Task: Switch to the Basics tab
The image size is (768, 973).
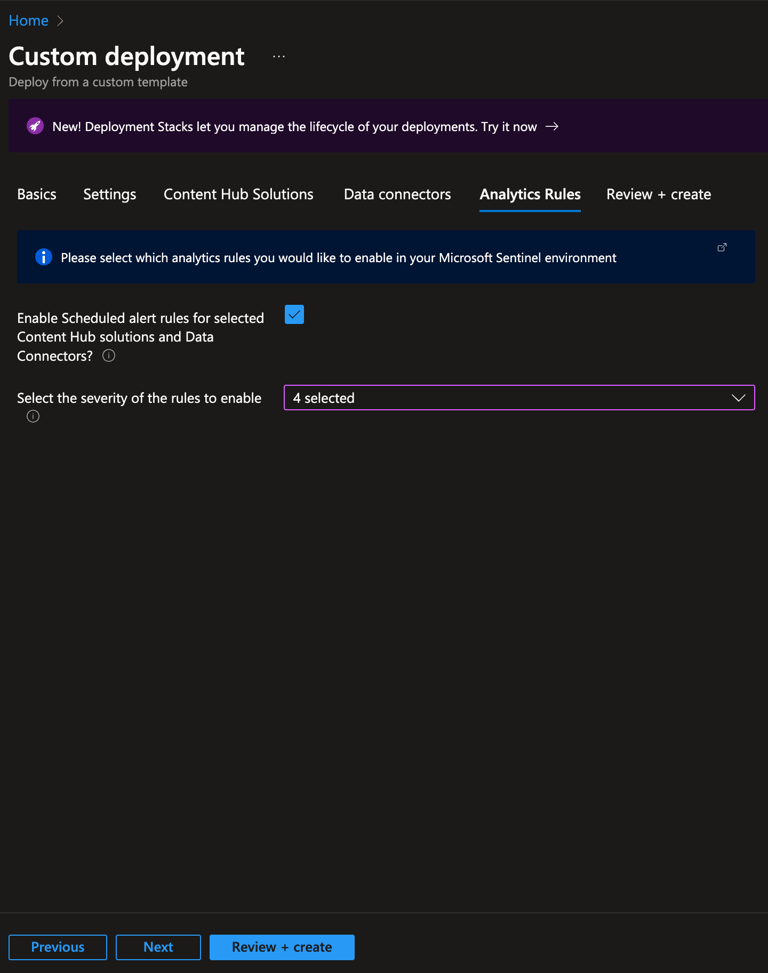Action: pos(37,194)
